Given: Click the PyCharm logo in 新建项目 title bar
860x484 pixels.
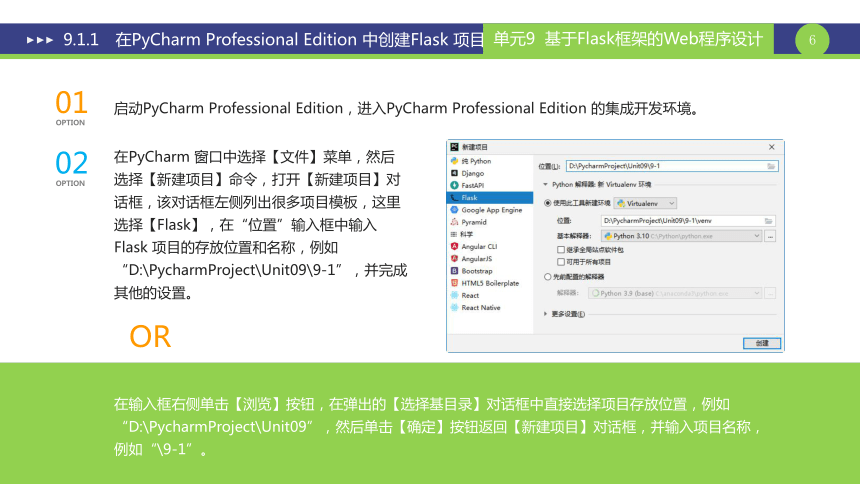Looking at the screenshot, I should pos(454,147).
